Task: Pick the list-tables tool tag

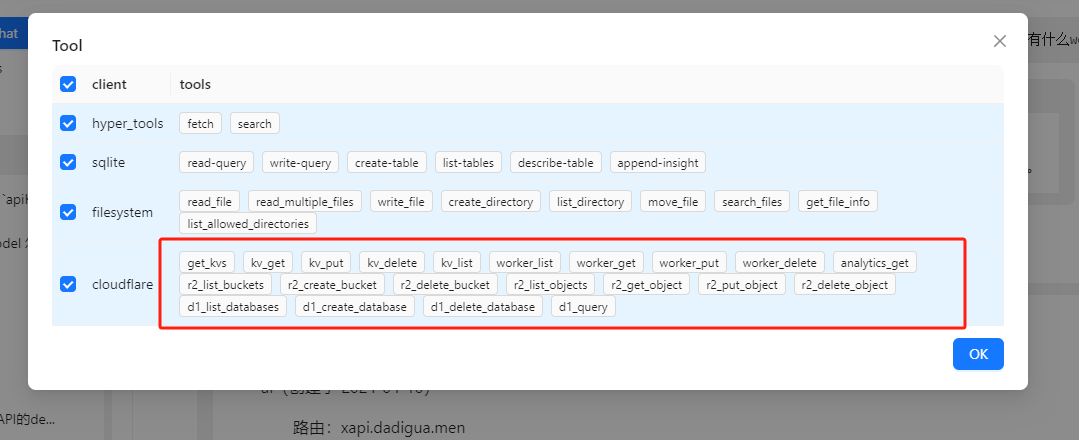Action: pos(468,163)
